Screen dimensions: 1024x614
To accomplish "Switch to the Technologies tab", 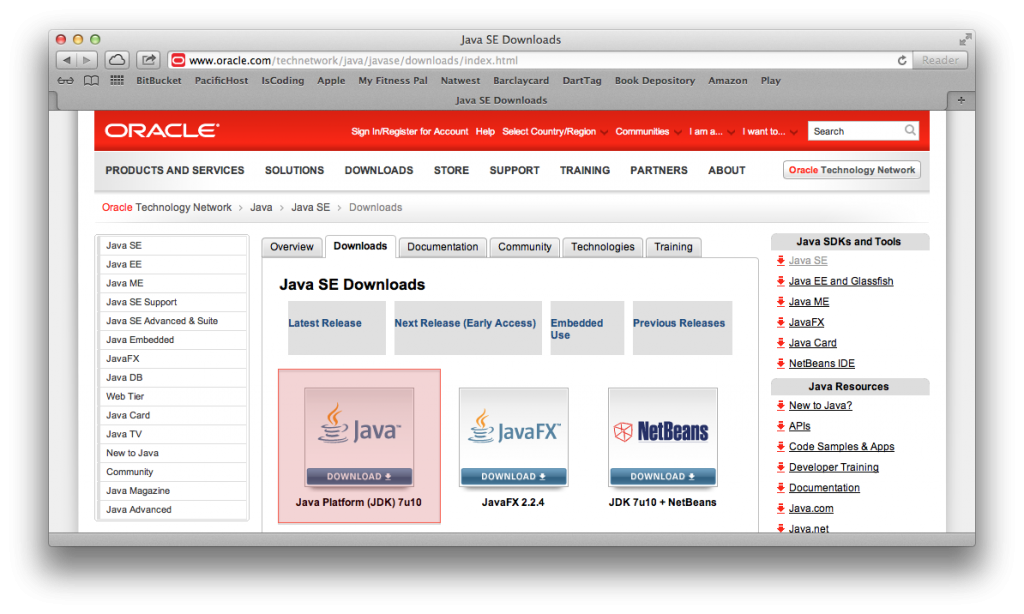I will (x=603, y=247).
